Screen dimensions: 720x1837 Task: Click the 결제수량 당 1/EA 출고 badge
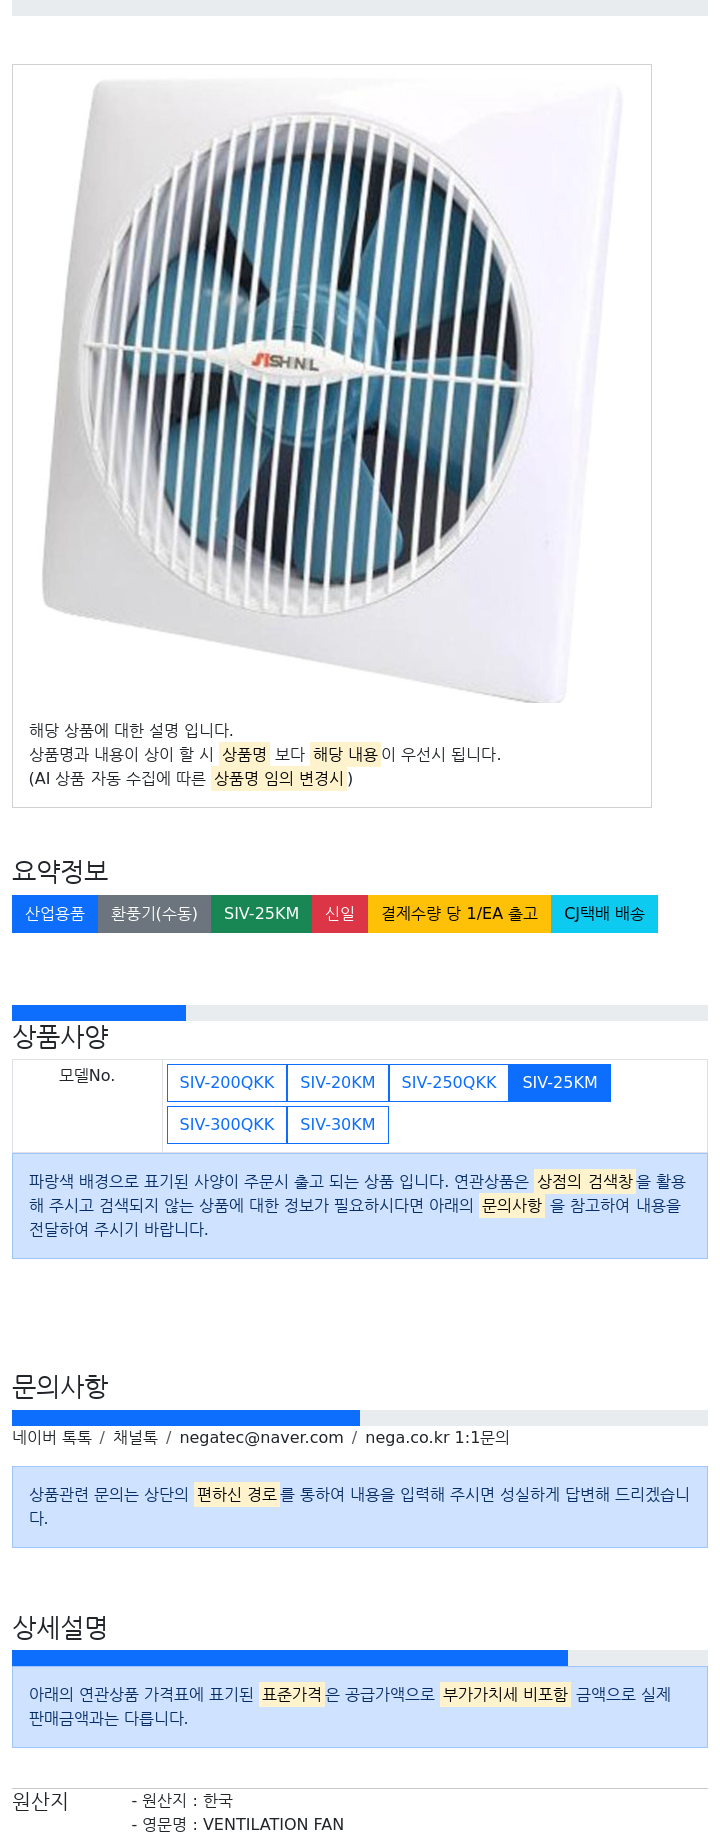(459, 914)
